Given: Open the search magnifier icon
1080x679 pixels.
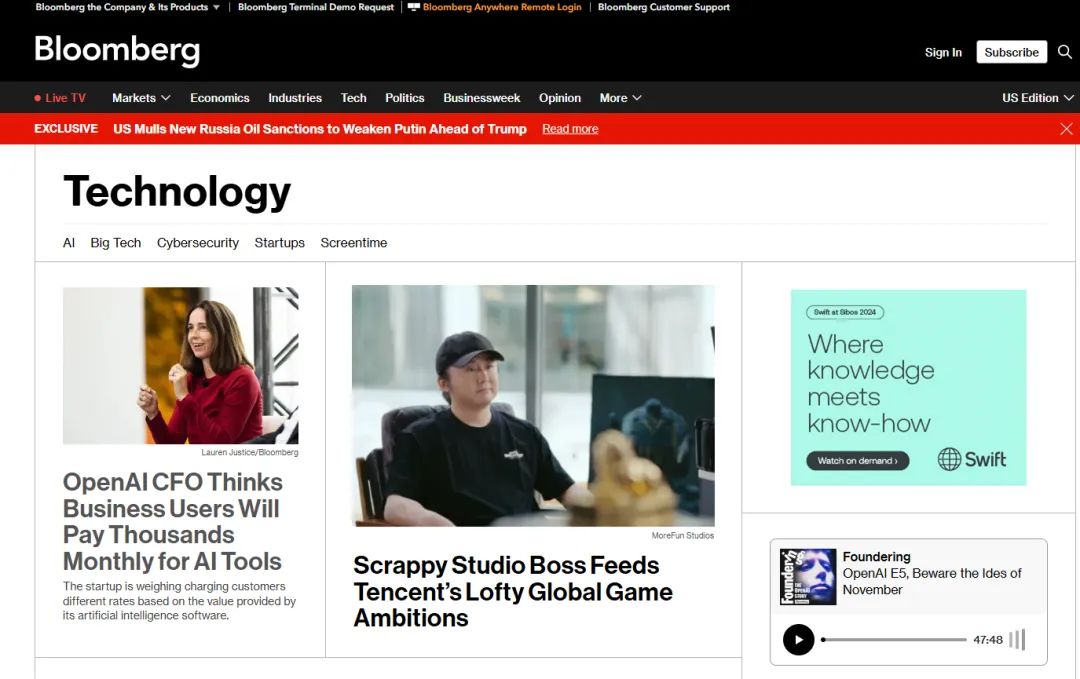Looking at the screenshot, I should click(x=1065, y=52).
